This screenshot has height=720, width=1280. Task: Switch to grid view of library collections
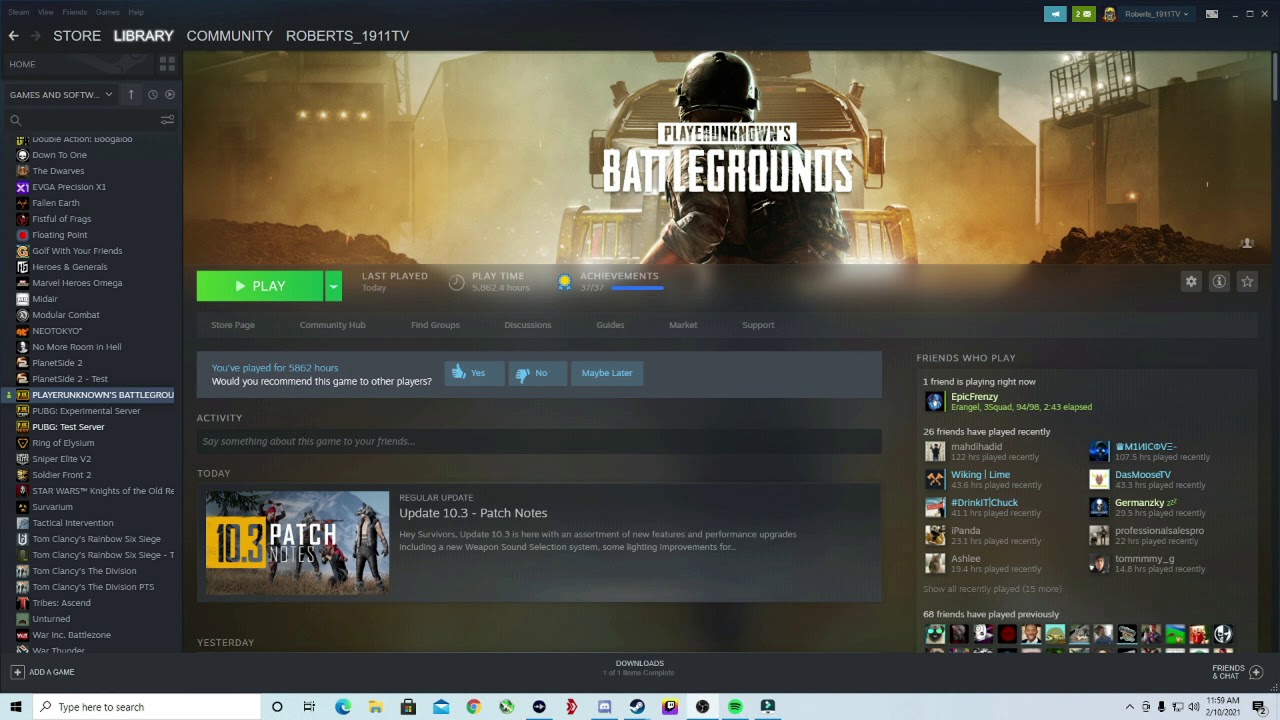tap(167, 64)
